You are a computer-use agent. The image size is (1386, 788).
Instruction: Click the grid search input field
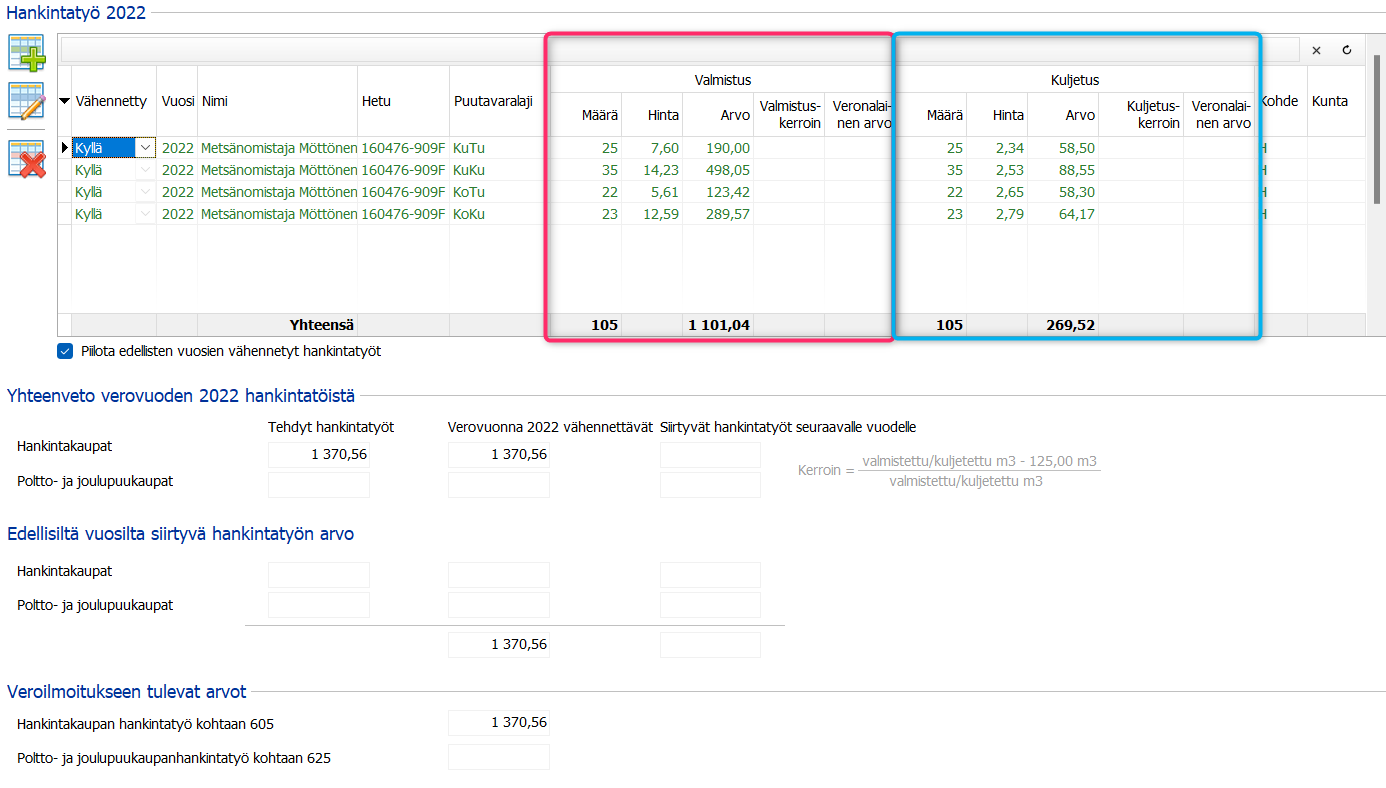pyautogui.click(x=679, y=50)
